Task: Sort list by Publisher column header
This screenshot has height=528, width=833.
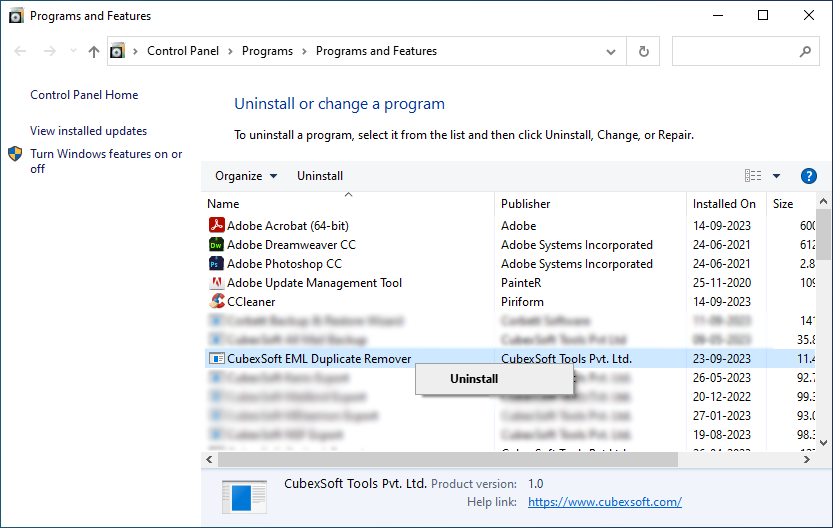Action: click(x=591, y=204)
